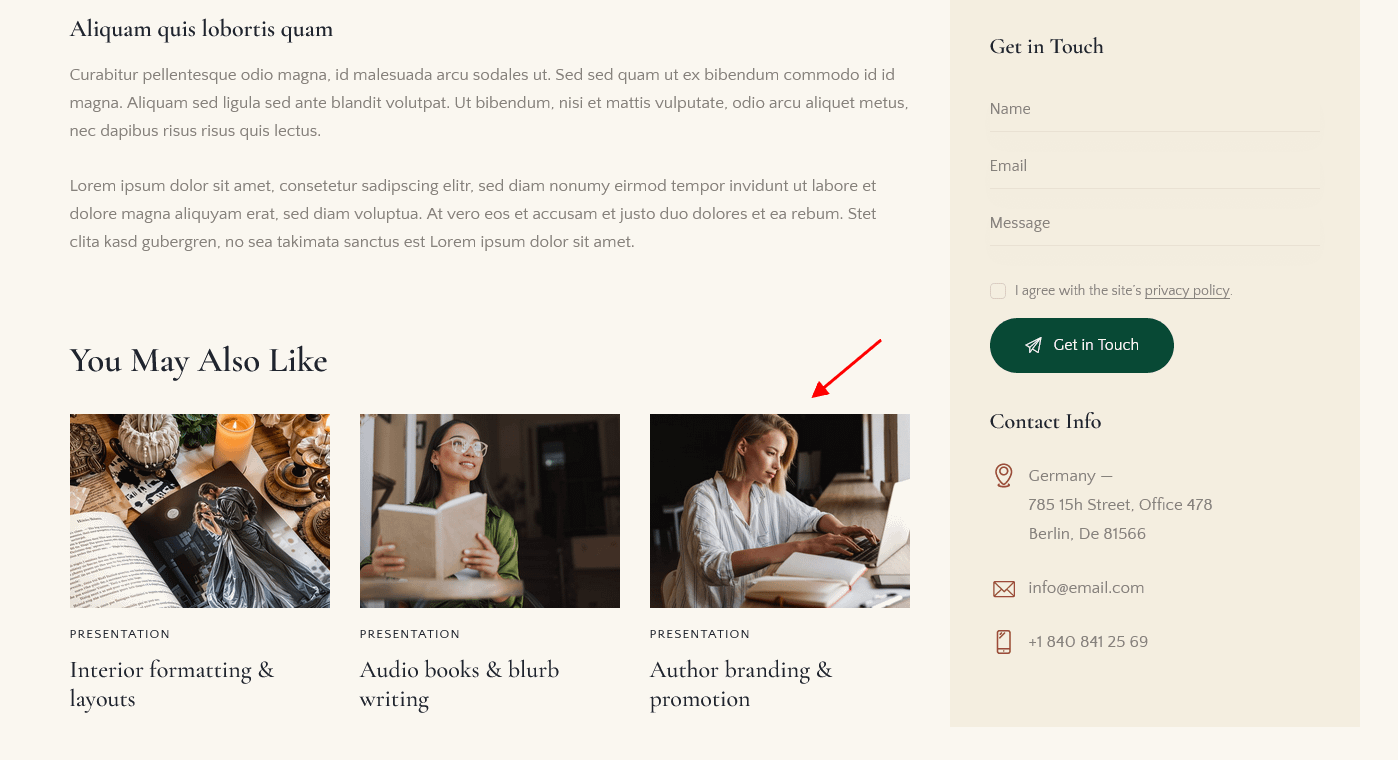
Task: Click the You May Also Like heading
Action: click(199, 361)
